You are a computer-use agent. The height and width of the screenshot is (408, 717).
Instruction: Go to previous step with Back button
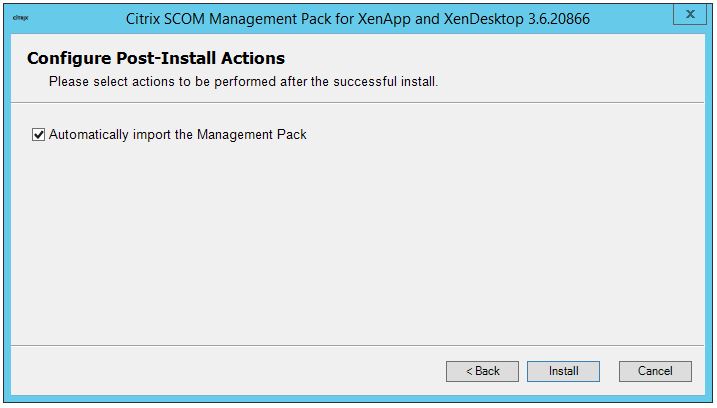(482, 371)
